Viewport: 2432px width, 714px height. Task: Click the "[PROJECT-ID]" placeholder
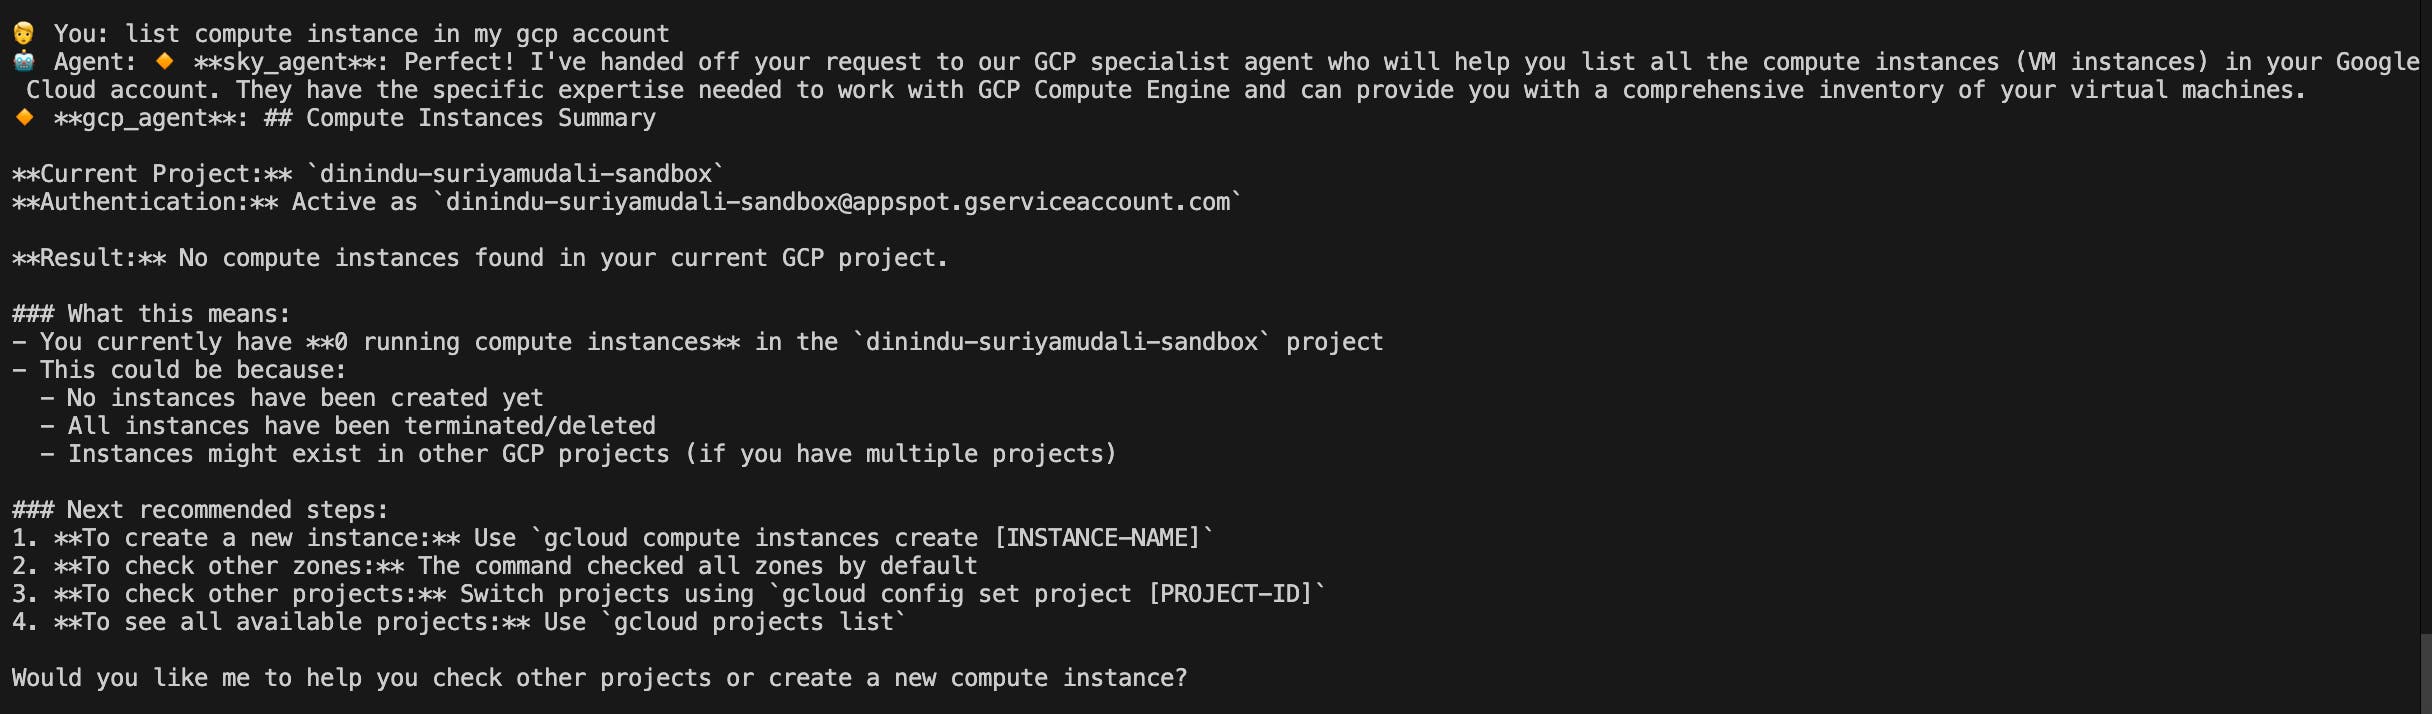(x=1230, y=594)
